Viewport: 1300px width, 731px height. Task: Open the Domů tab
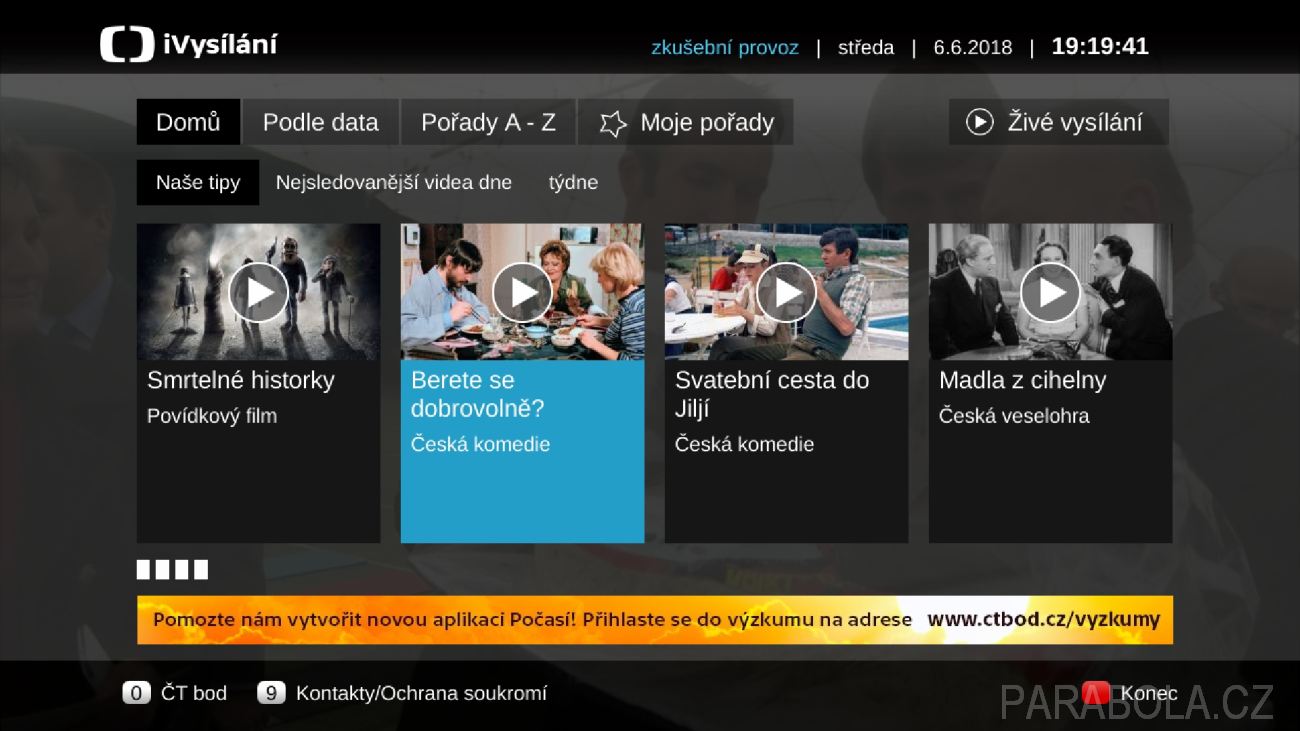pyautogui.click(x=188, y=122)
